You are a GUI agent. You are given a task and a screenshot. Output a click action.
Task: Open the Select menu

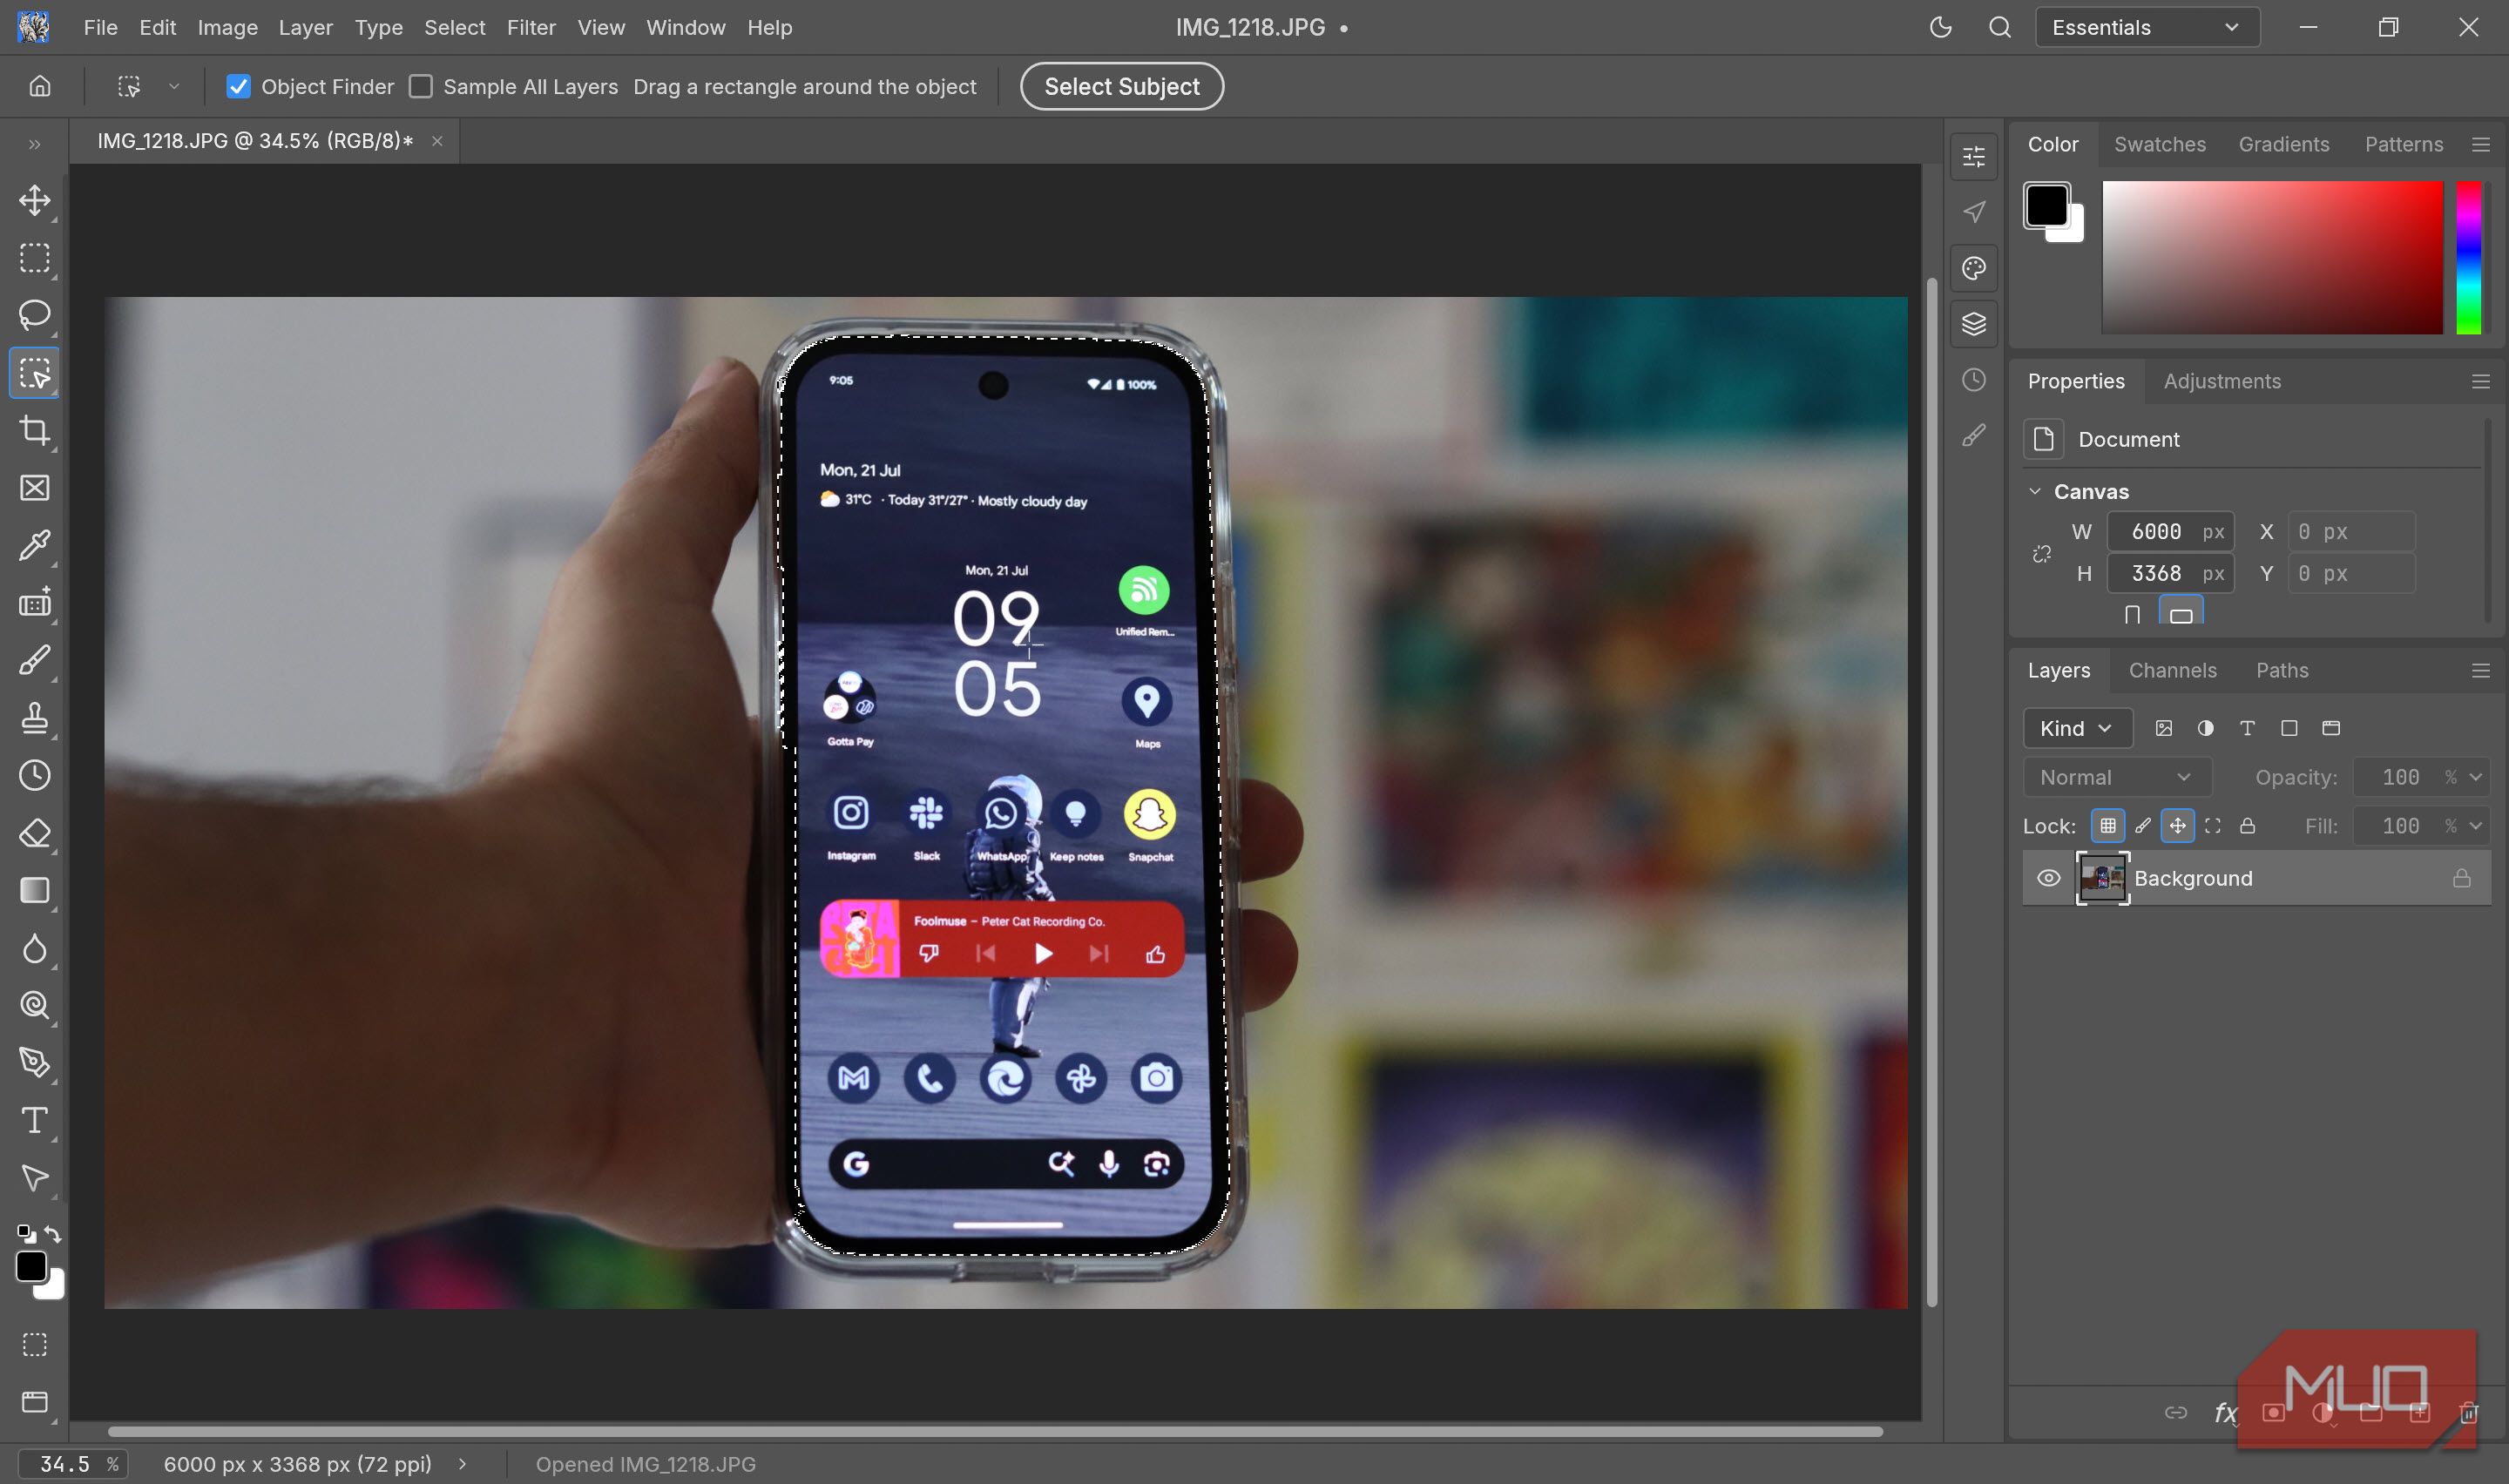coord(454,27)
